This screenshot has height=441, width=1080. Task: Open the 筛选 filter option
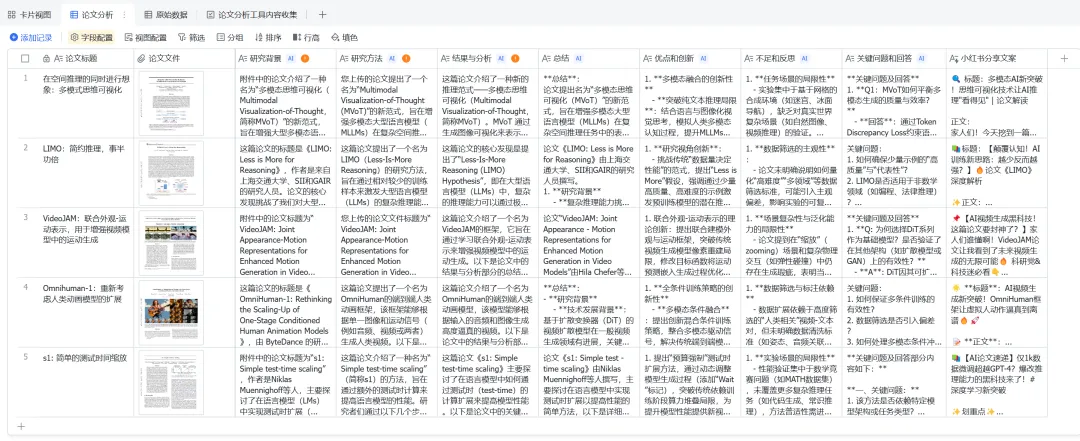[191, 37]
